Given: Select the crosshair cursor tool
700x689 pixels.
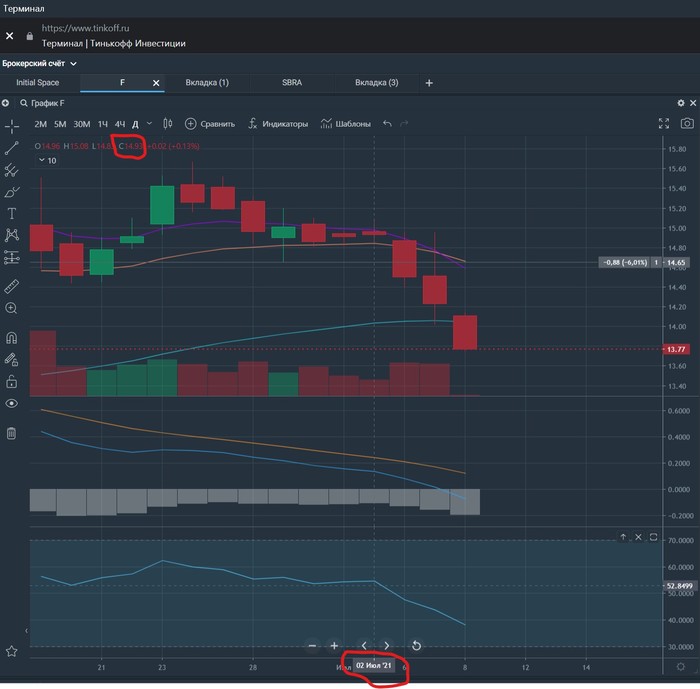Looking at the screenshot, I should (x=12, y=125).
